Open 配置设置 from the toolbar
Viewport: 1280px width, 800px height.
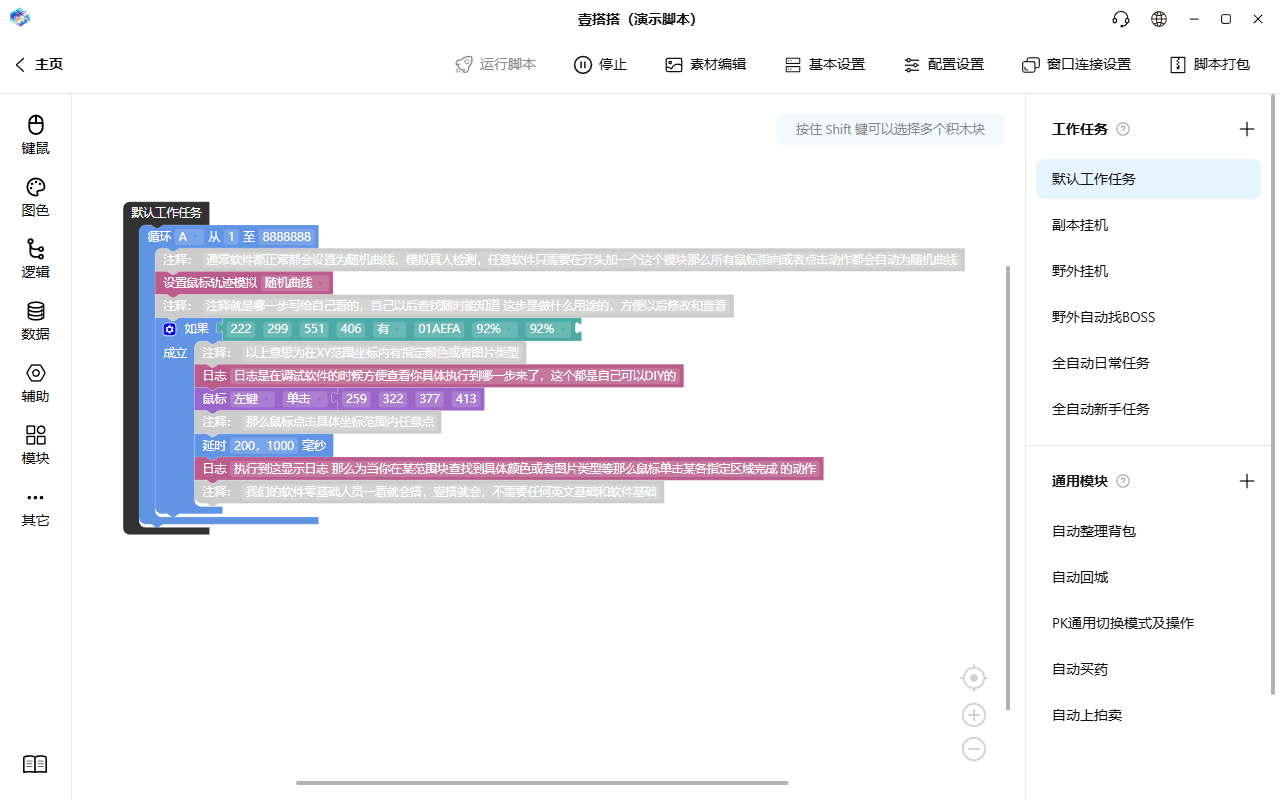click(x=943, y=64)
